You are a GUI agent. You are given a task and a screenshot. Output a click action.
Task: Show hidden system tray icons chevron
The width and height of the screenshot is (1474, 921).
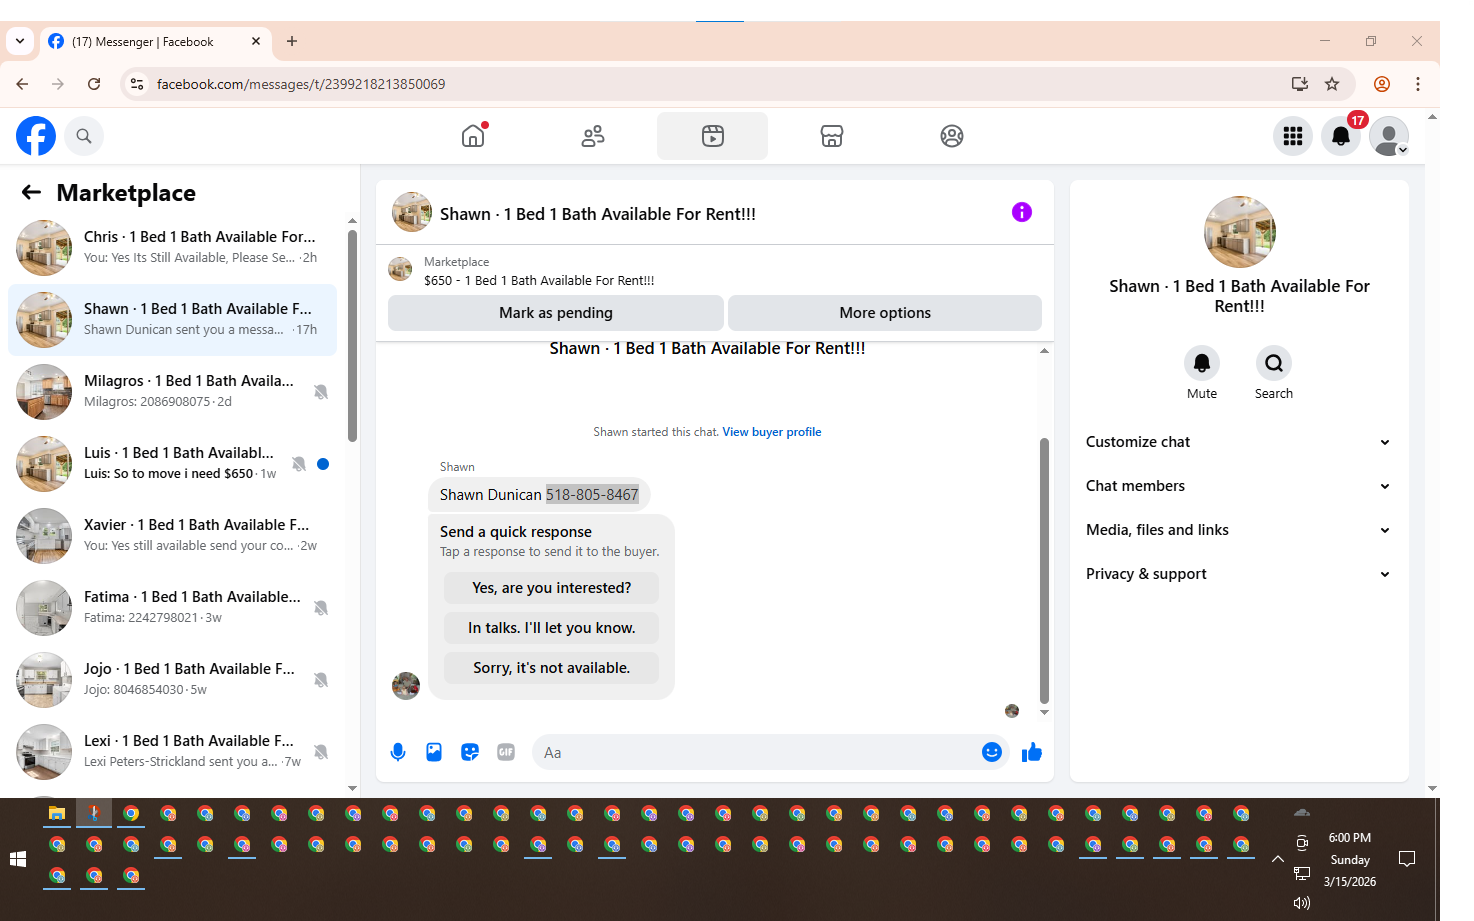[x=1278, y=859]
